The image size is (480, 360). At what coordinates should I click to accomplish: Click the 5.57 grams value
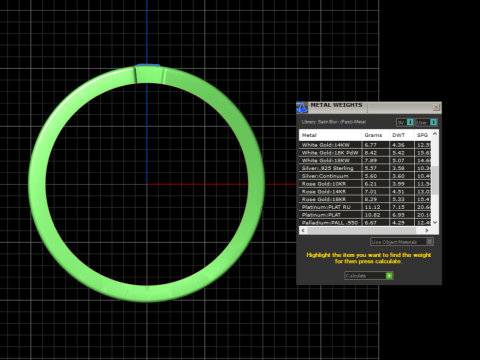tap(370, 168)
